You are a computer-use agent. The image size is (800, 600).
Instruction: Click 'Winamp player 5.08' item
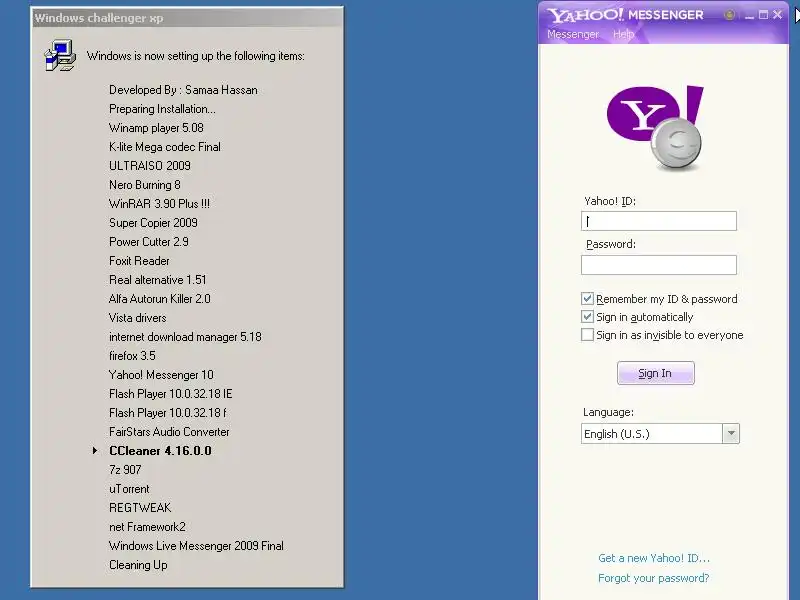point(156,128)
